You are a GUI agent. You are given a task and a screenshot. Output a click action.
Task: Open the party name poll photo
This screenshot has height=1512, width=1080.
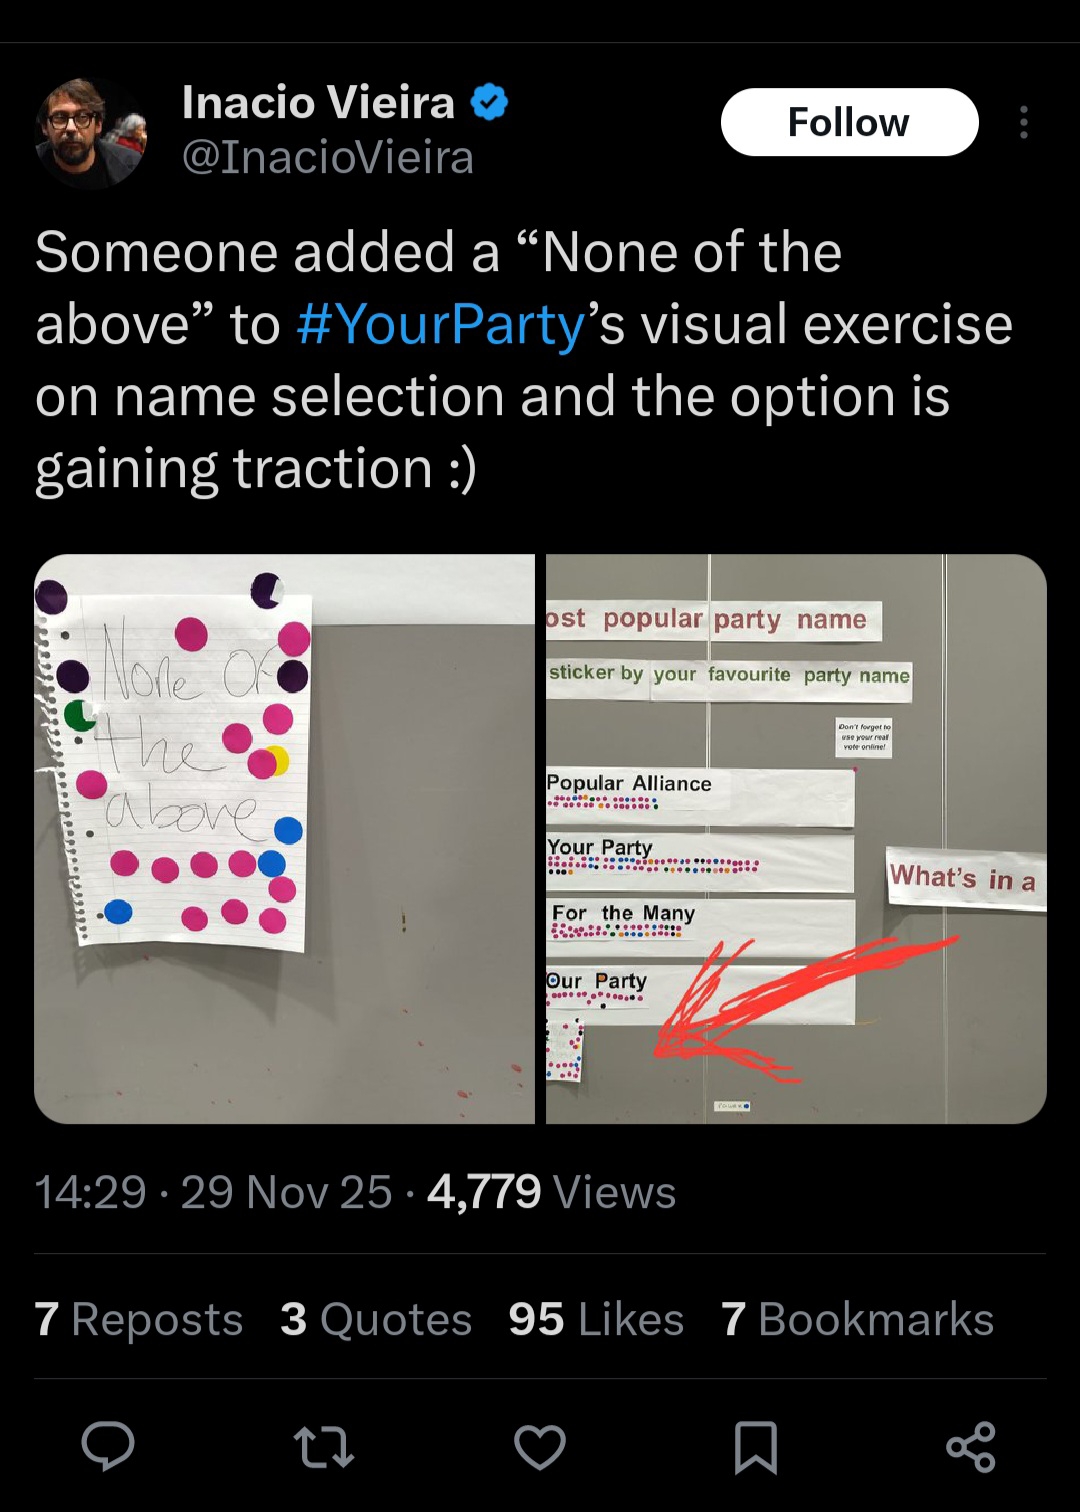796,838
